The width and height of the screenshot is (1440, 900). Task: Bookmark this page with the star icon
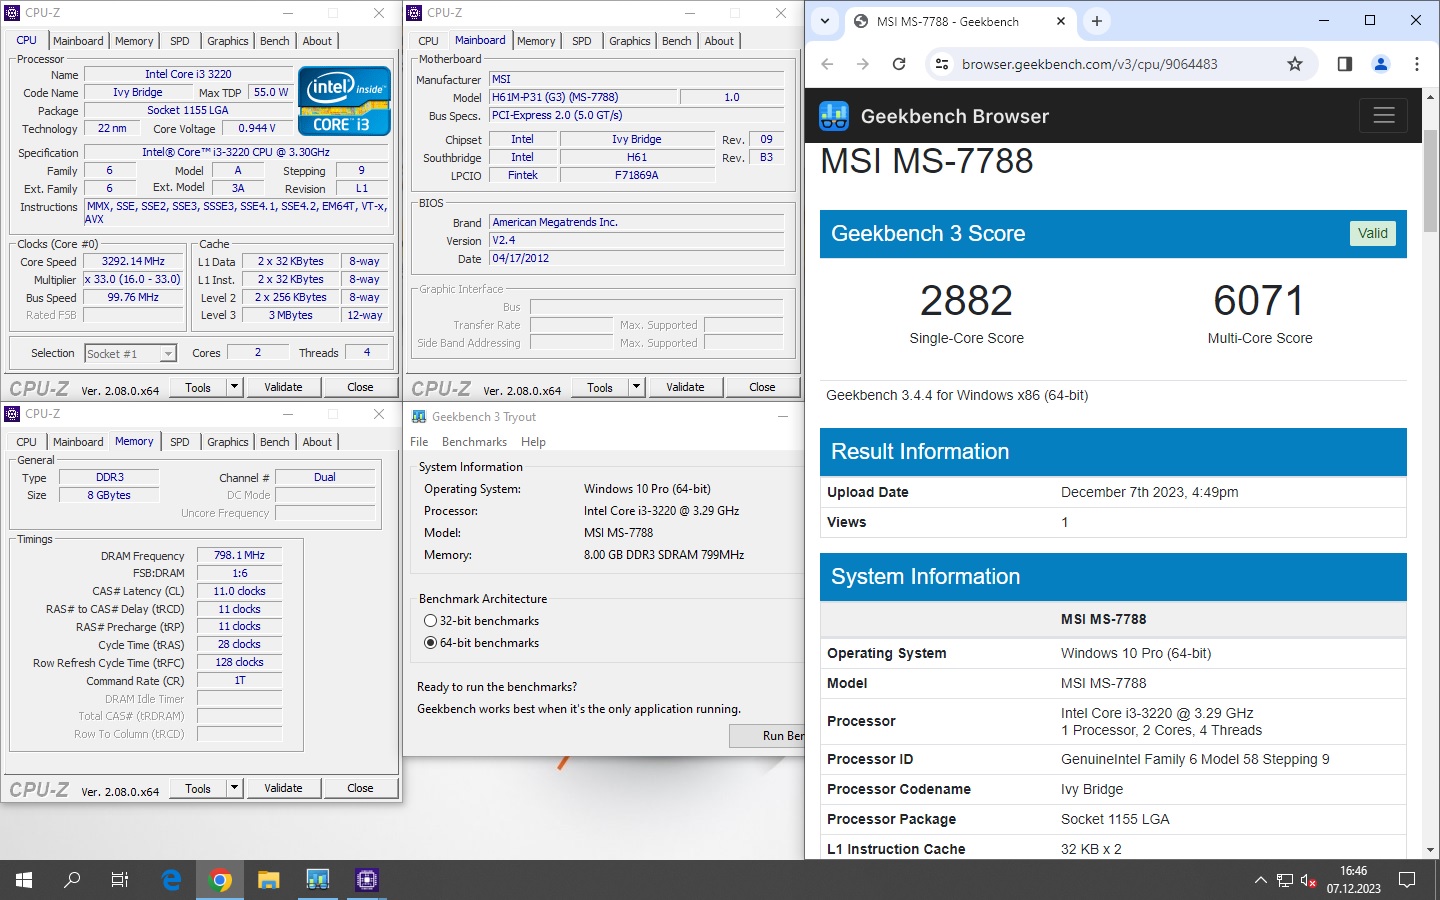[1295, 64]
